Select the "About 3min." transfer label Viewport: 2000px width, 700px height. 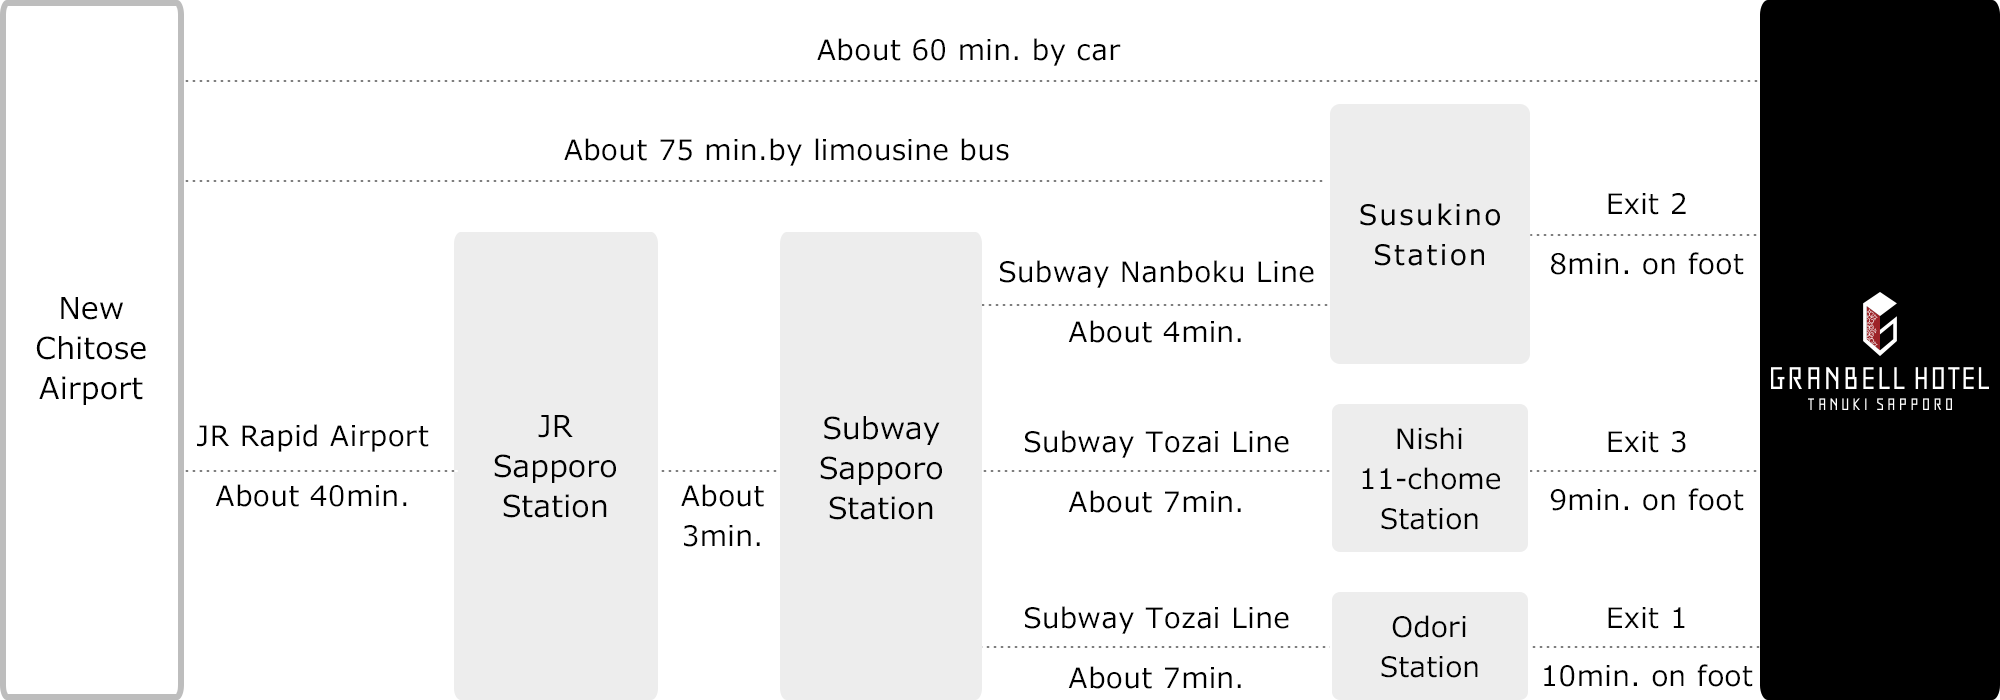(722, 516)
